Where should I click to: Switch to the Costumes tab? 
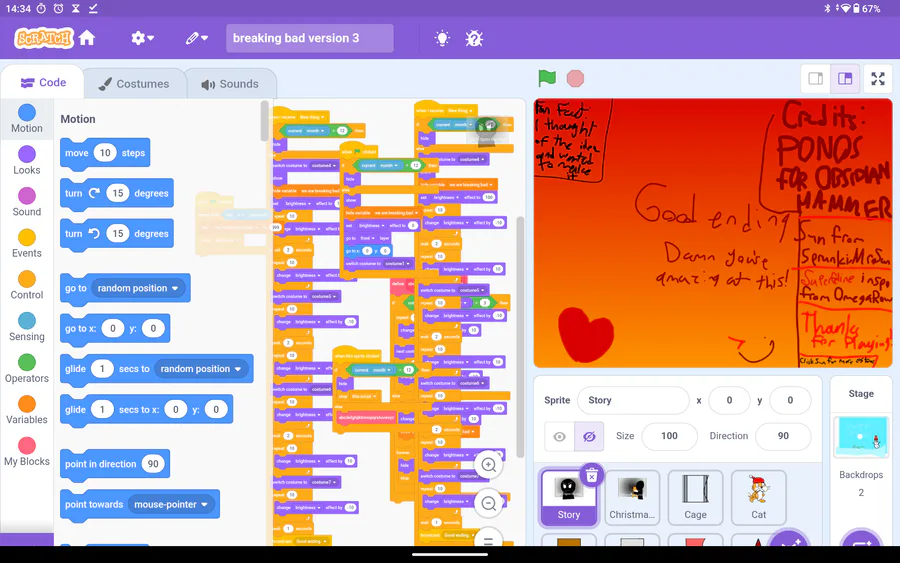(134, 84)
